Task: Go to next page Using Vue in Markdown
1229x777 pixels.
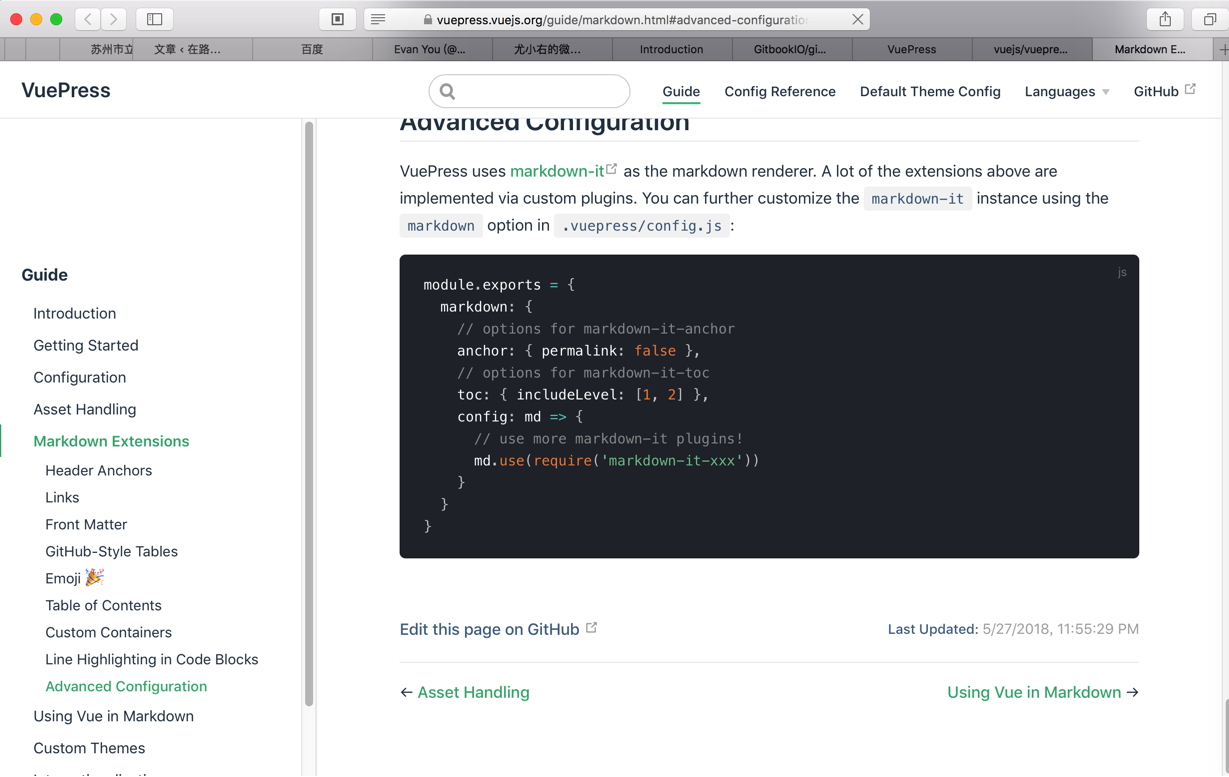Action: [x=1034, y=692]
